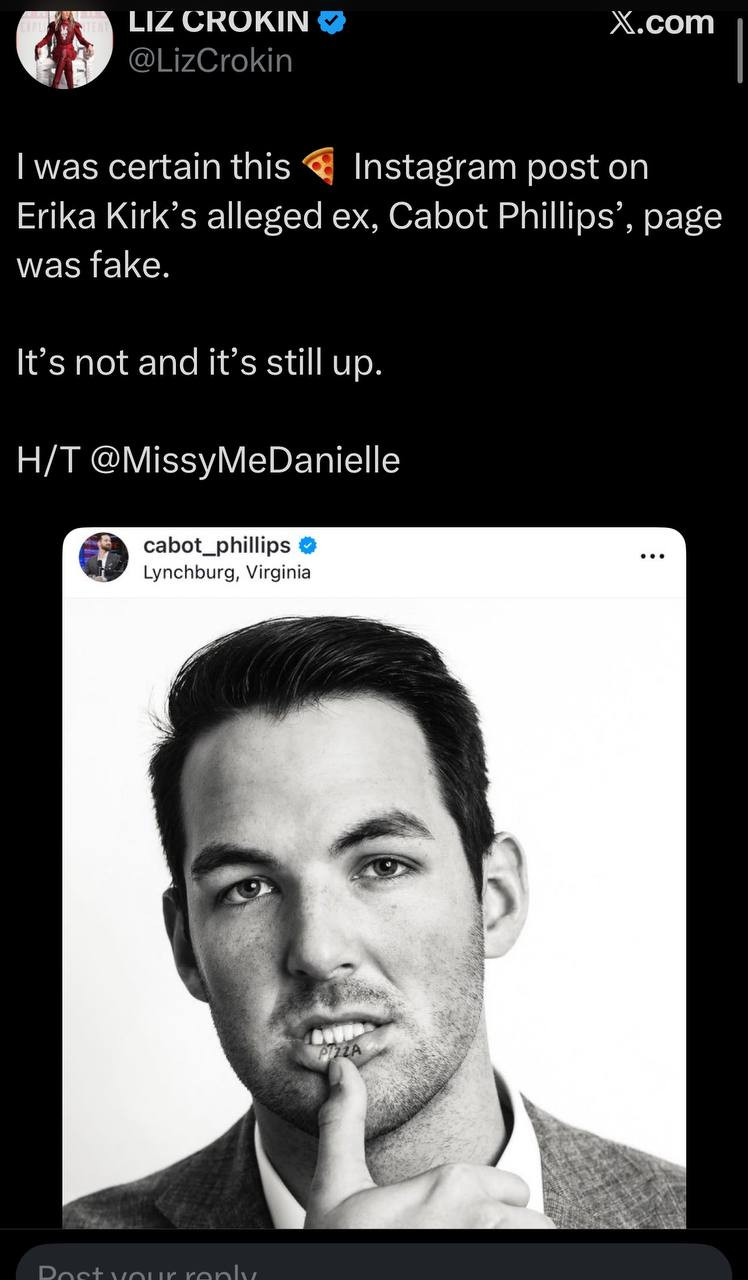Open the three-dot Instagram post options
748x1280 pixels.
pos(651,557)
